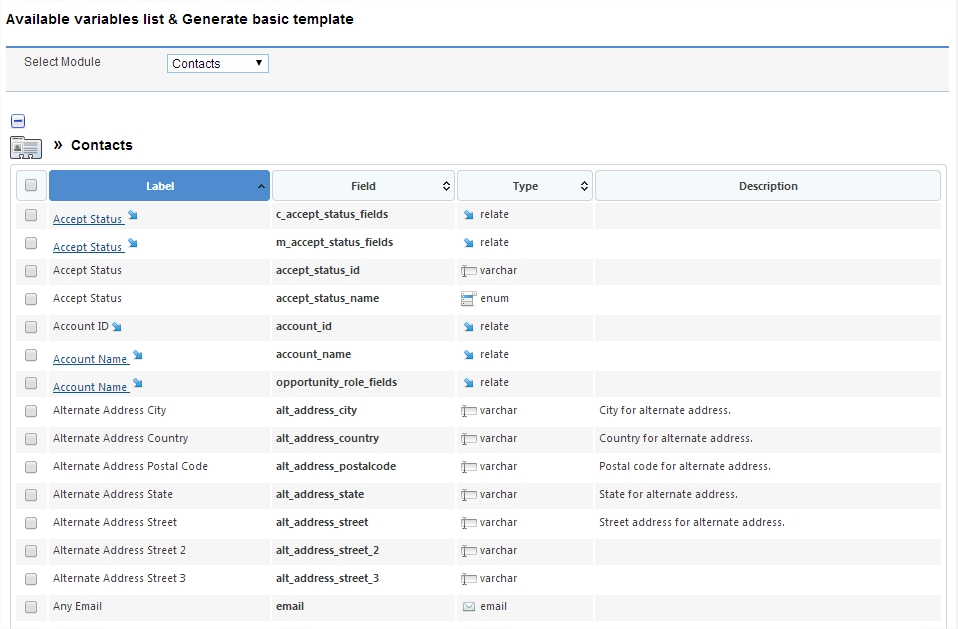The height and width of the screenshot is (629, 958).
Task: Click the email envelope icon in Type column
Action: tap(468, 607)
